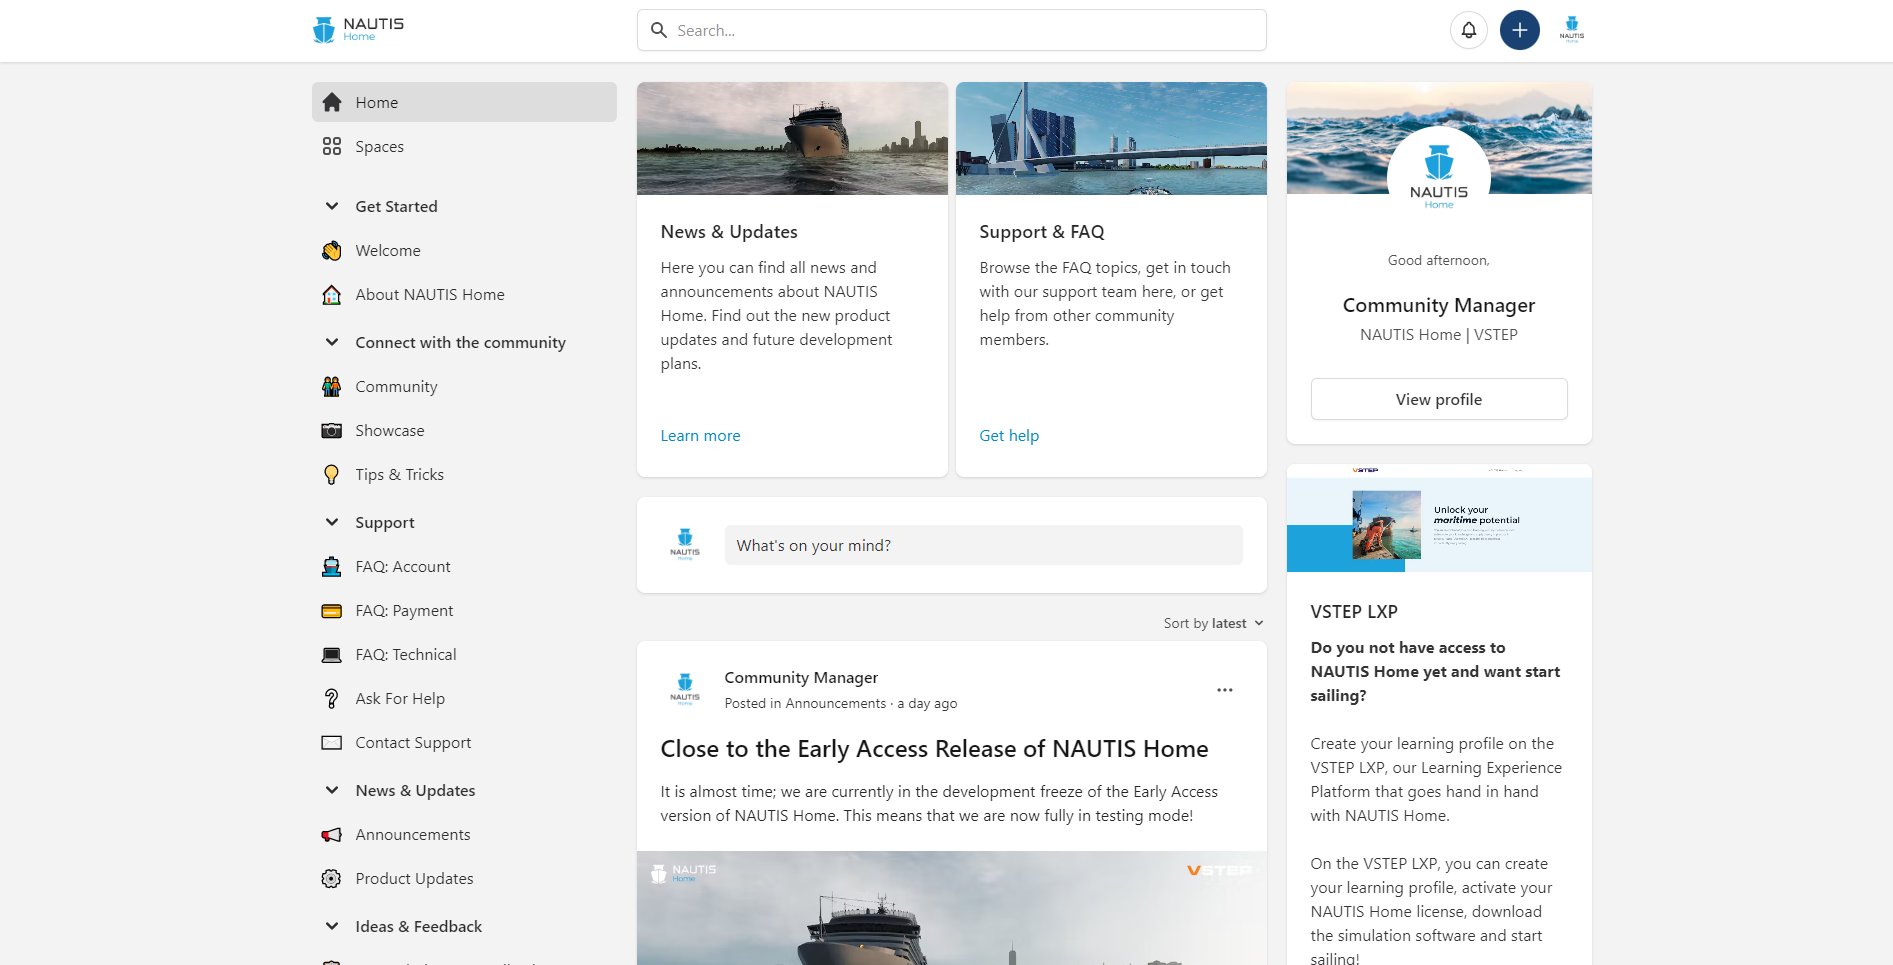
Task: Collapse the Ideas & Feedback section
Action: click(332, 926)
